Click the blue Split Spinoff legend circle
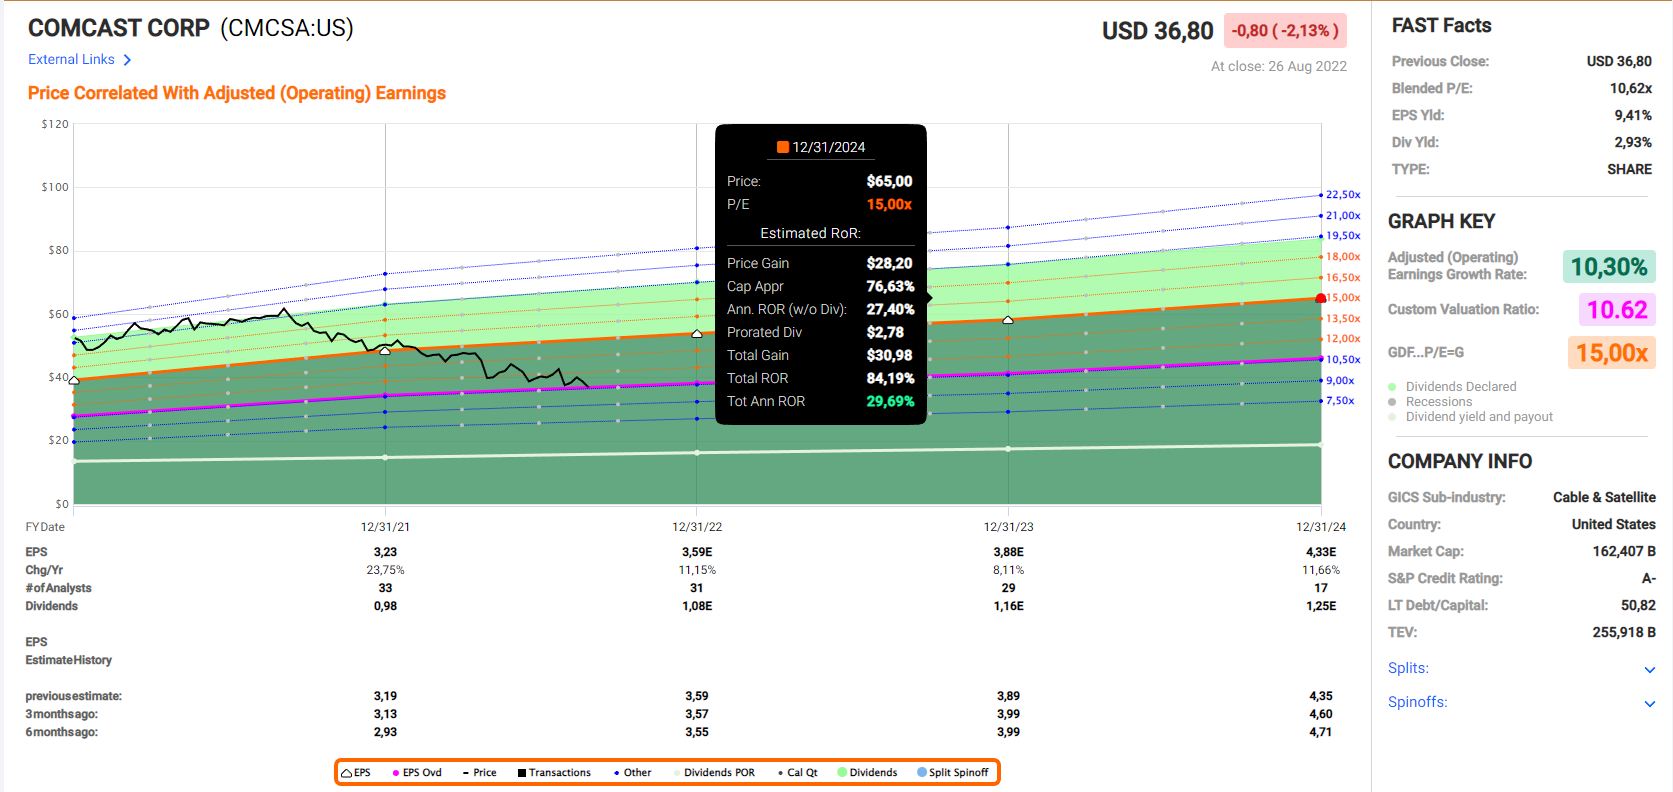This screenshot has width=1673, height=792. (x=922, y=772)
